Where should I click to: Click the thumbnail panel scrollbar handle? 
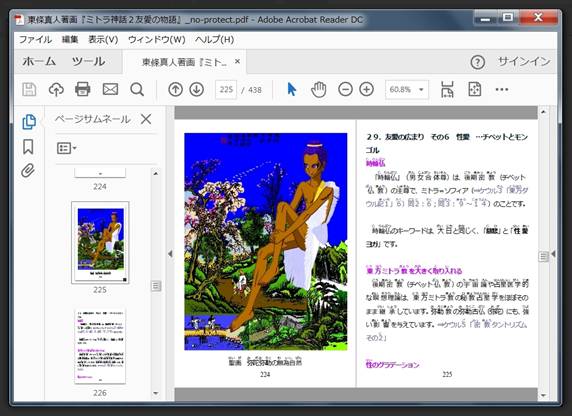tap(156, 286)
